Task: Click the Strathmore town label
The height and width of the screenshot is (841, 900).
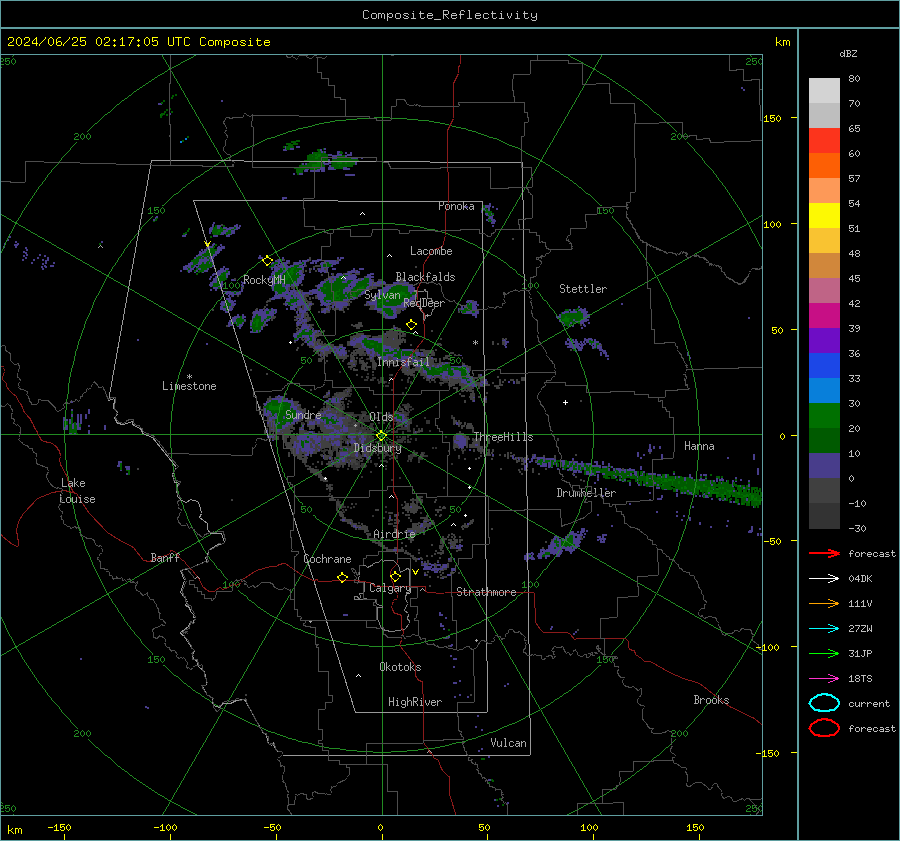Action: click(x=486, y=592)
